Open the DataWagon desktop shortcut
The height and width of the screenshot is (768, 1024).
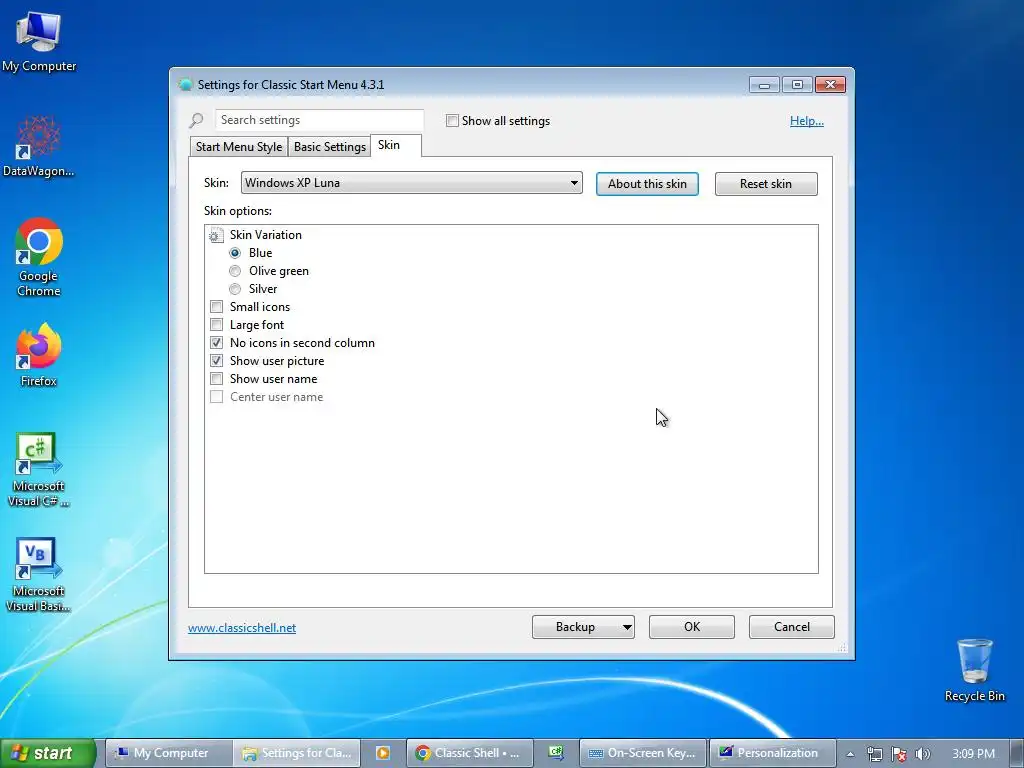[x=39, y=146]
